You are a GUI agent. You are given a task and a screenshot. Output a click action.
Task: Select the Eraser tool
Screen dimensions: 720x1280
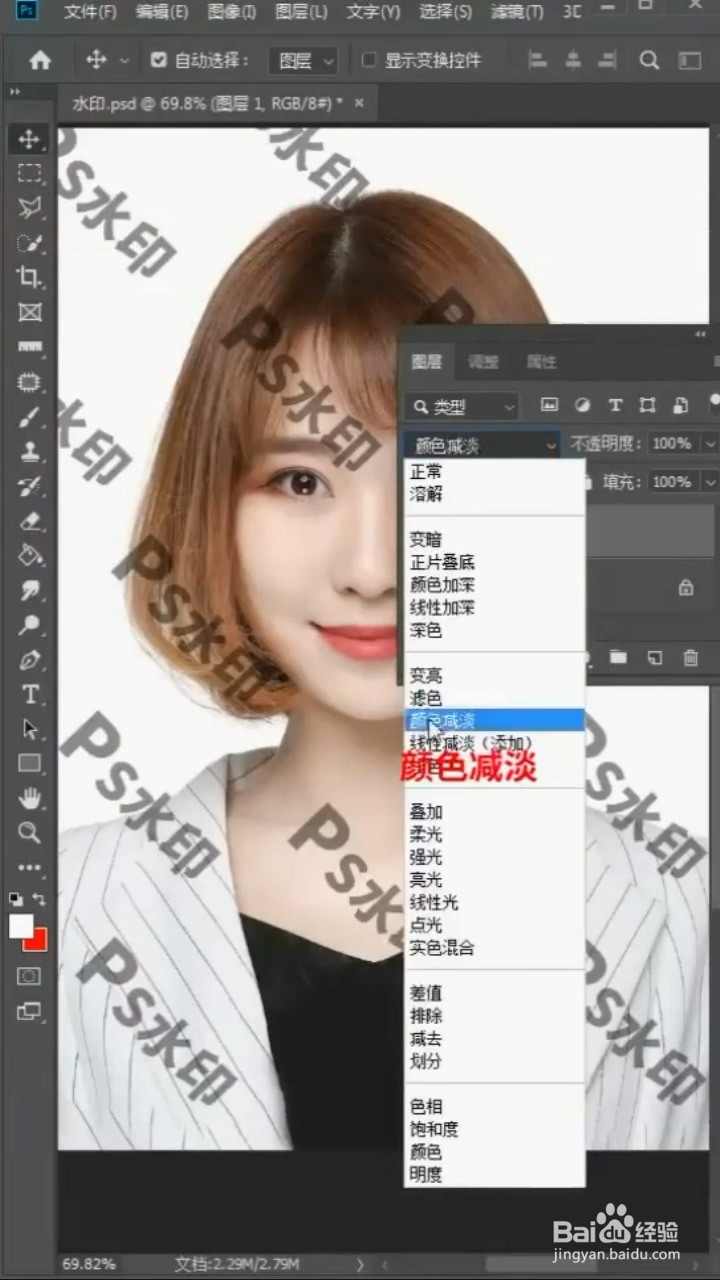[29, 521]
